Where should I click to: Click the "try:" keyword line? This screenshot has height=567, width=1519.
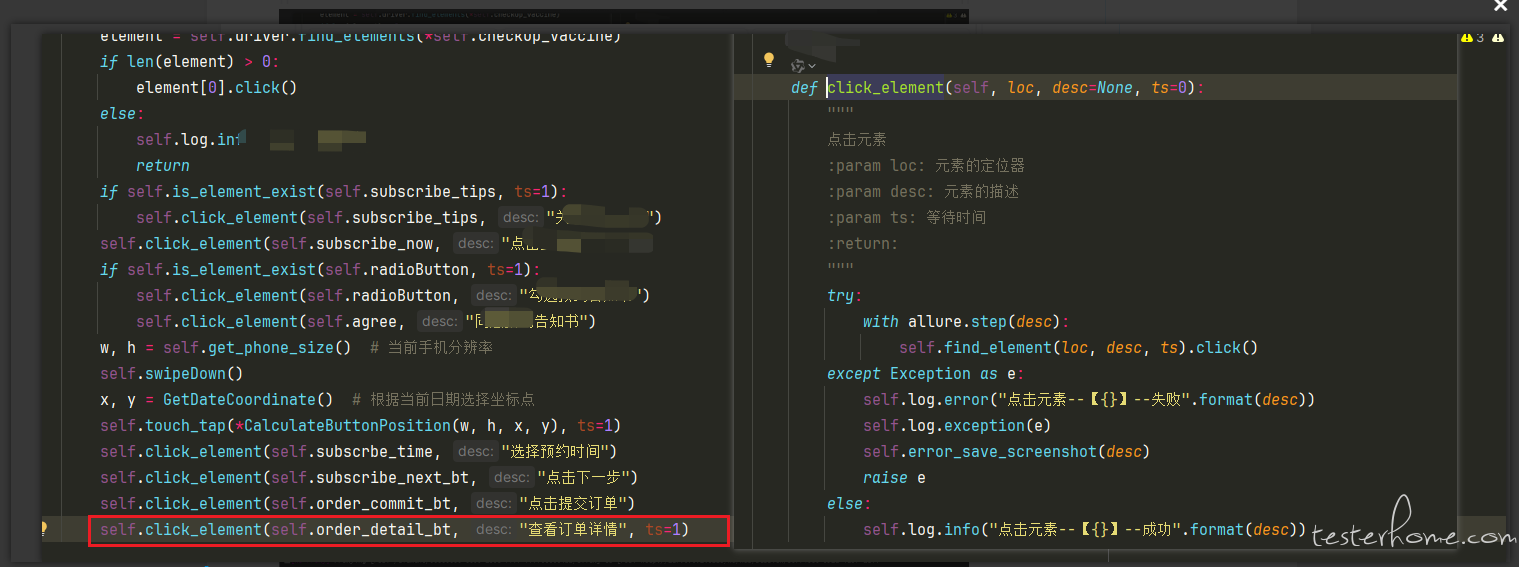(x=844, y=295)
